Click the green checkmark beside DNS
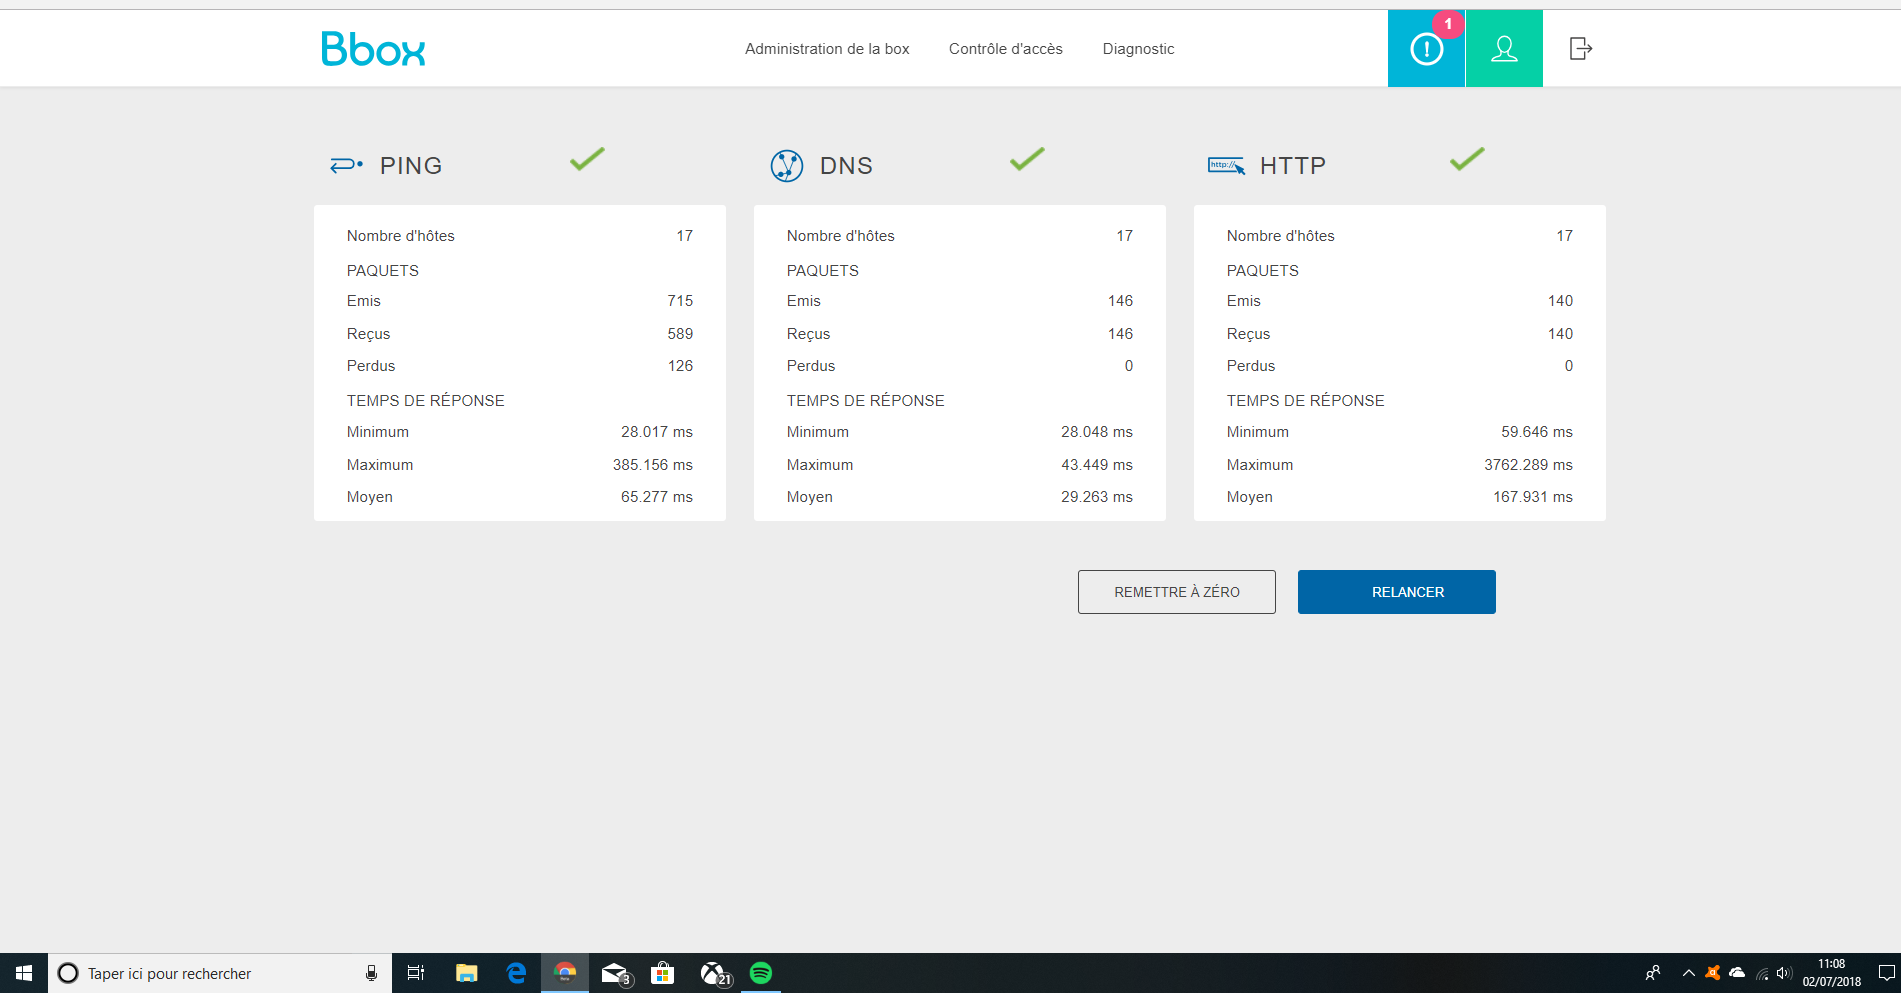 coord(1027,158)
